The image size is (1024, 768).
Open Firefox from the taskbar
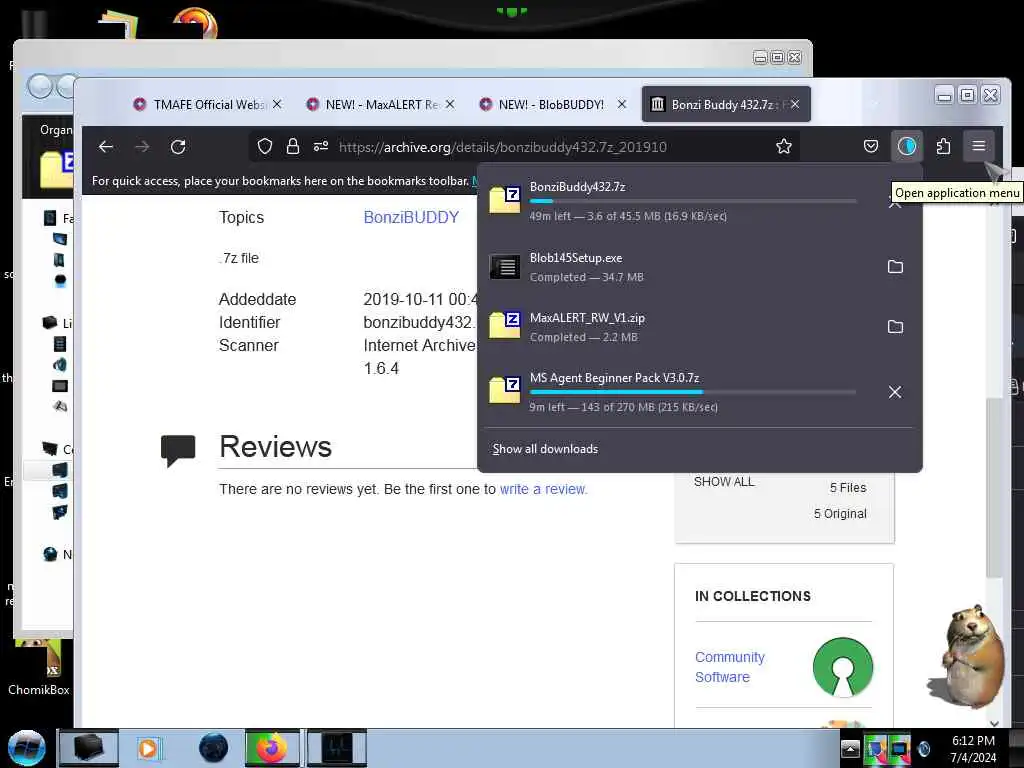click(272, 748)
